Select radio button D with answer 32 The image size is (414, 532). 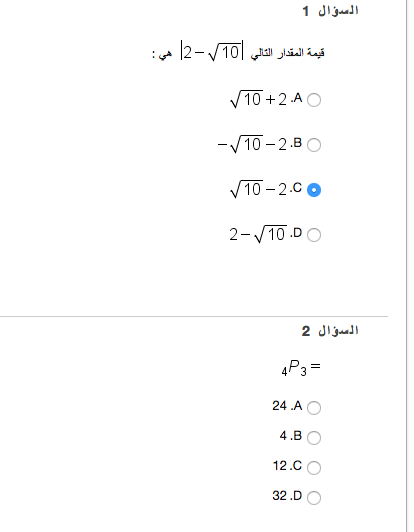coord(314,497)
